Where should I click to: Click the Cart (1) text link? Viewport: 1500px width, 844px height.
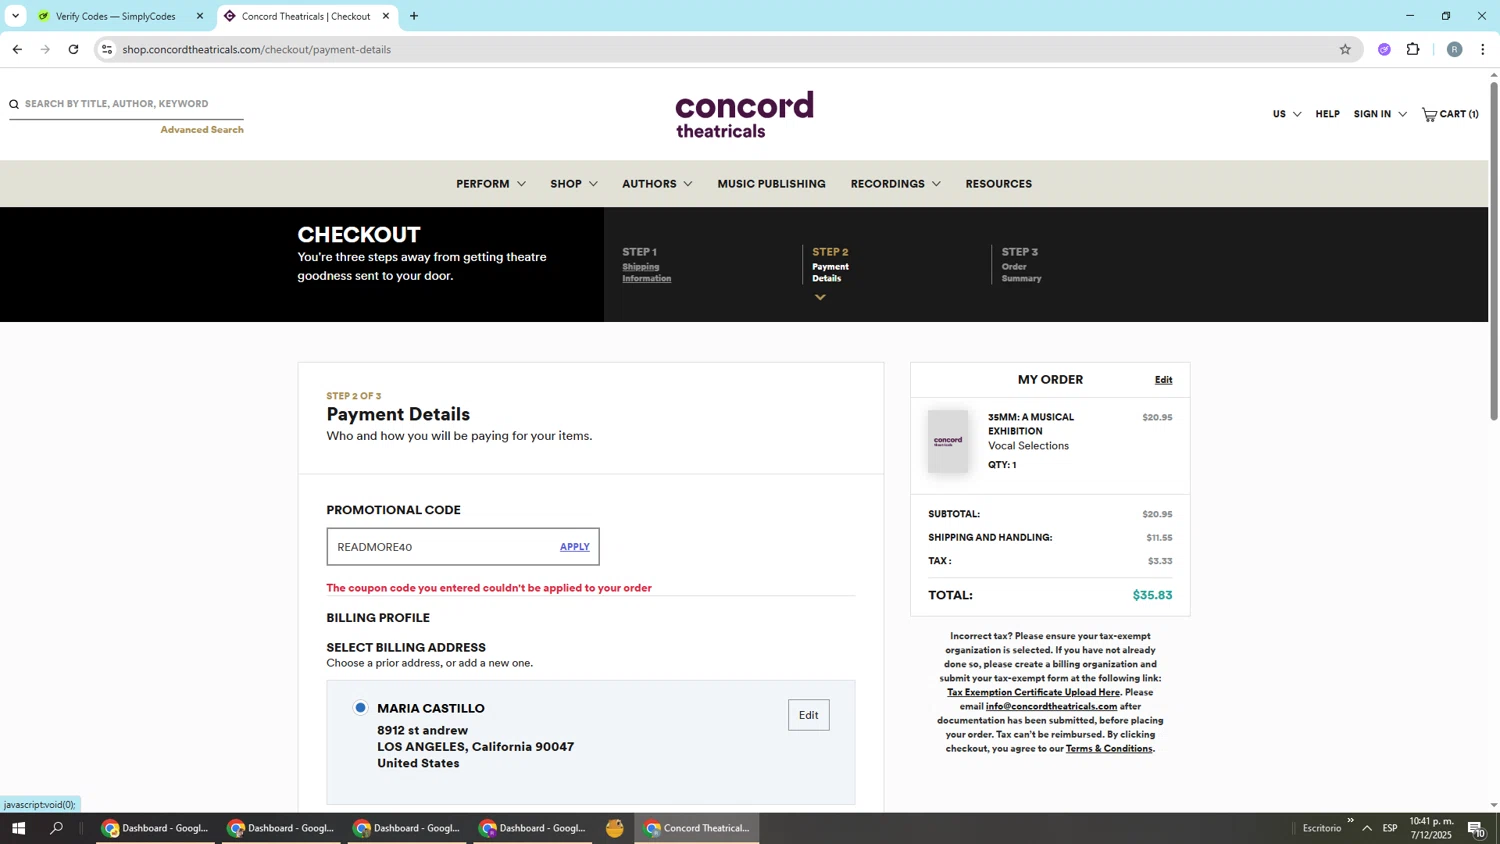[1459, 114]
